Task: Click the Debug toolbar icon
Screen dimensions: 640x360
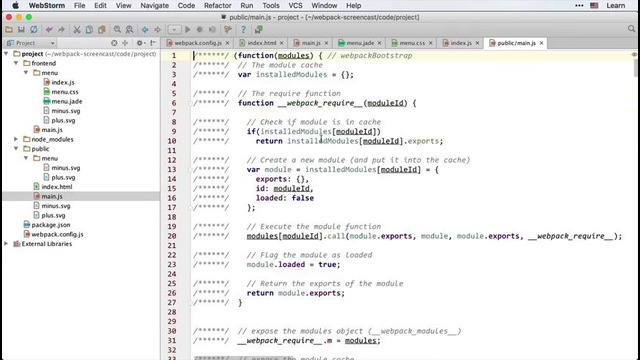Action: tap(200, 30)
